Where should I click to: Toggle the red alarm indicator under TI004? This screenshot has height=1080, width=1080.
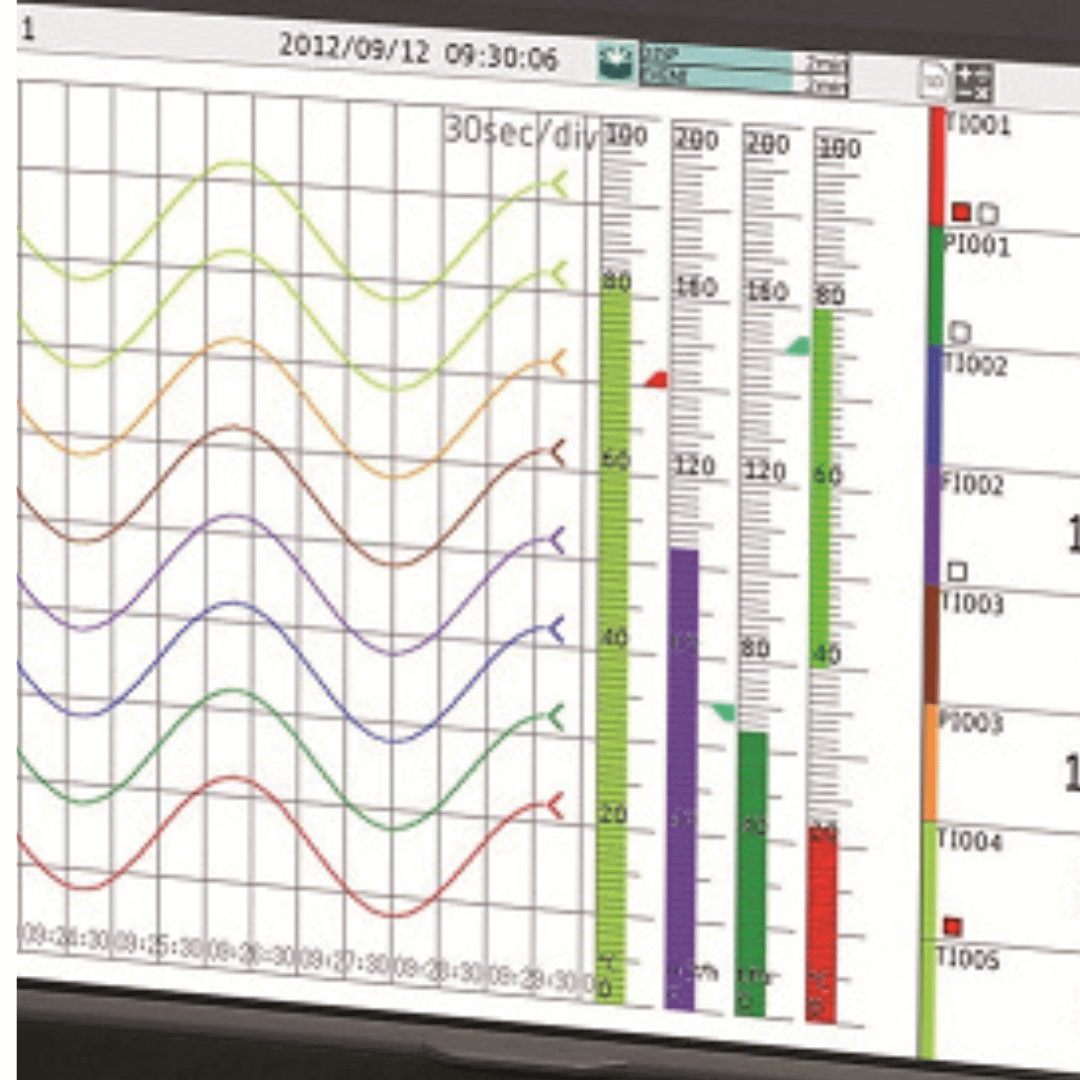click(x=952, y=926)
